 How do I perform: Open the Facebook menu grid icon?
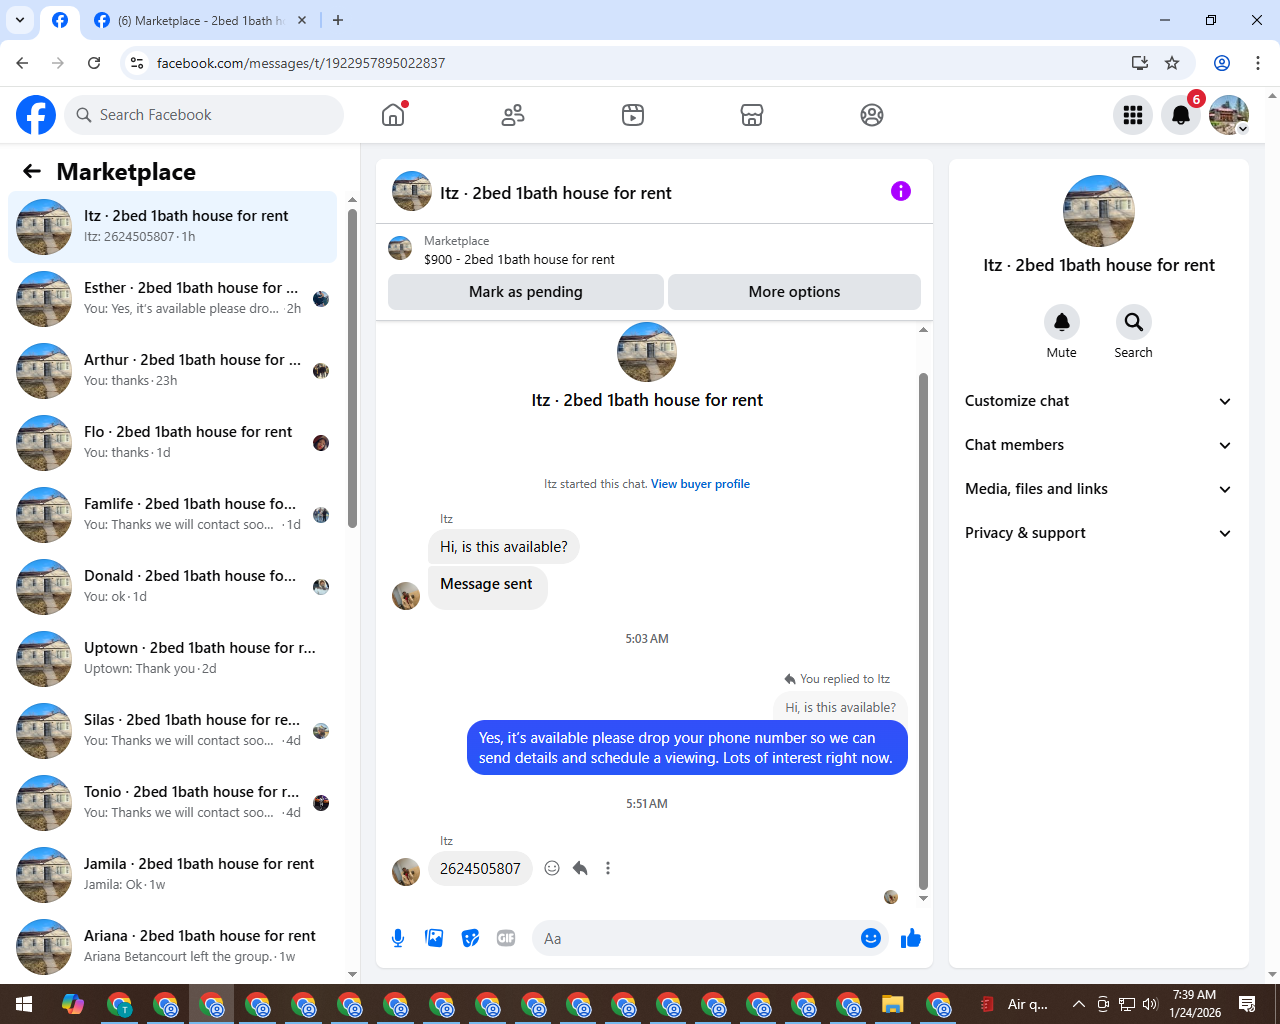[1133, 115]
